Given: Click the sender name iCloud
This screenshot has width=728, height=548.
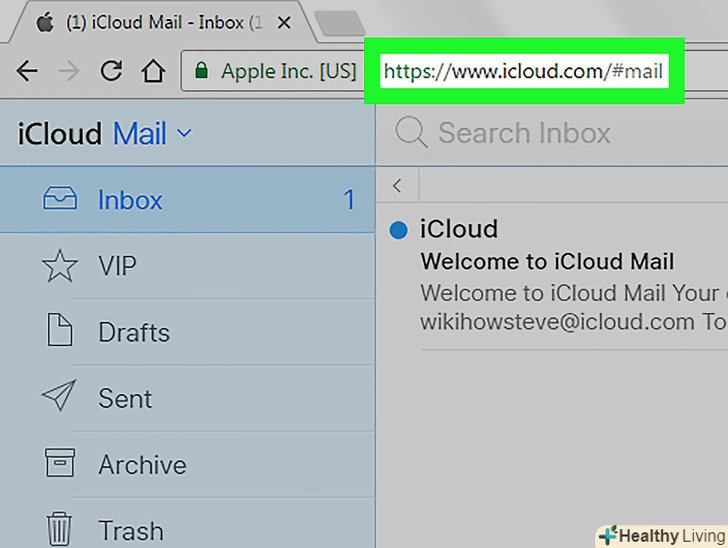Looking at the screenshot, I should point(459,229).
